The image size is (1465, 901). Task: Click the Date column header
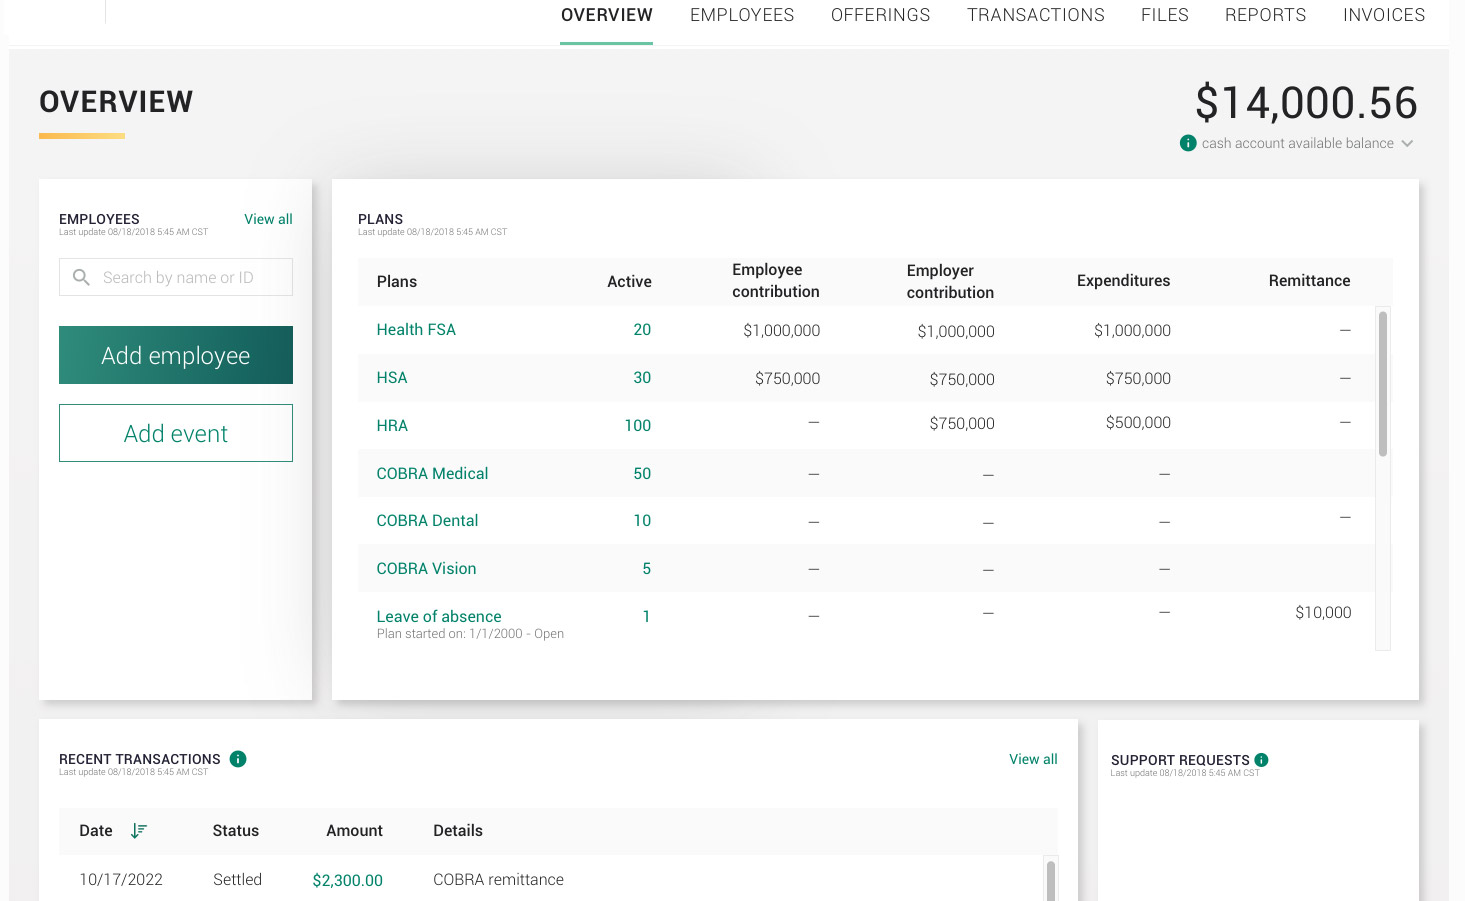pyautogui.click(x=96, y=830)
